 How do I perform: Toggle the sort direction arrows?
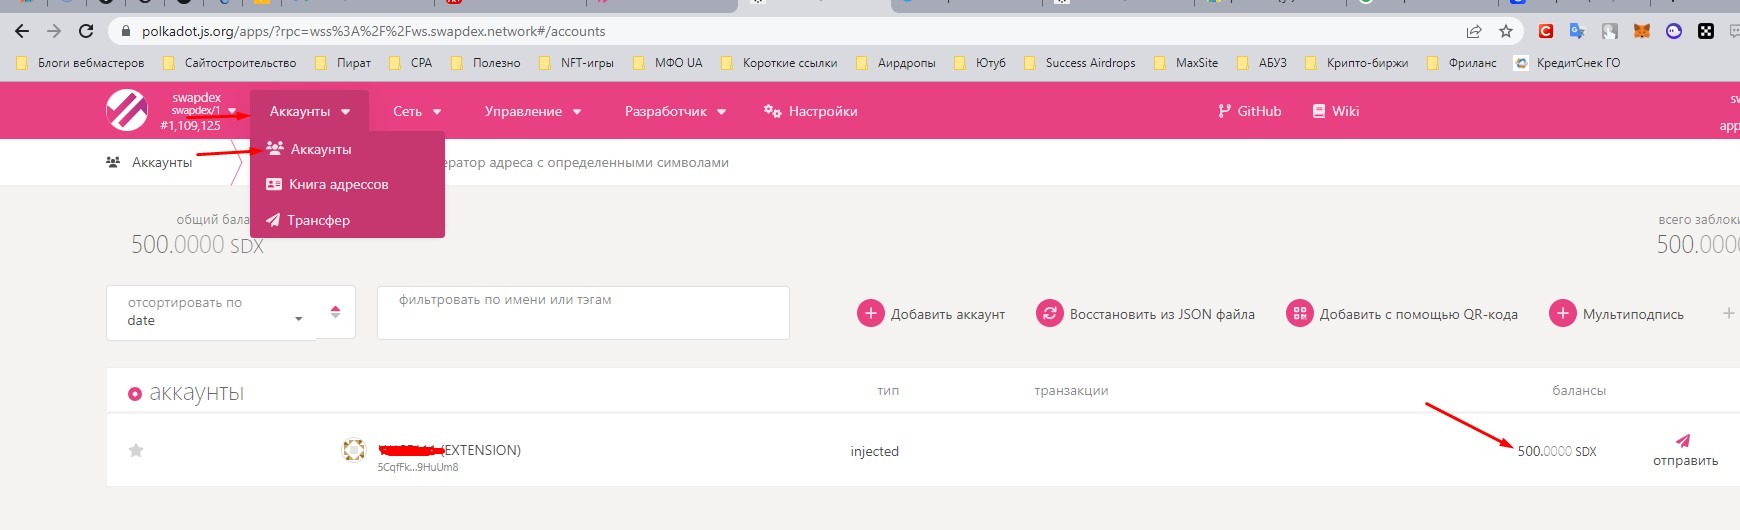[x=335, y=312]
